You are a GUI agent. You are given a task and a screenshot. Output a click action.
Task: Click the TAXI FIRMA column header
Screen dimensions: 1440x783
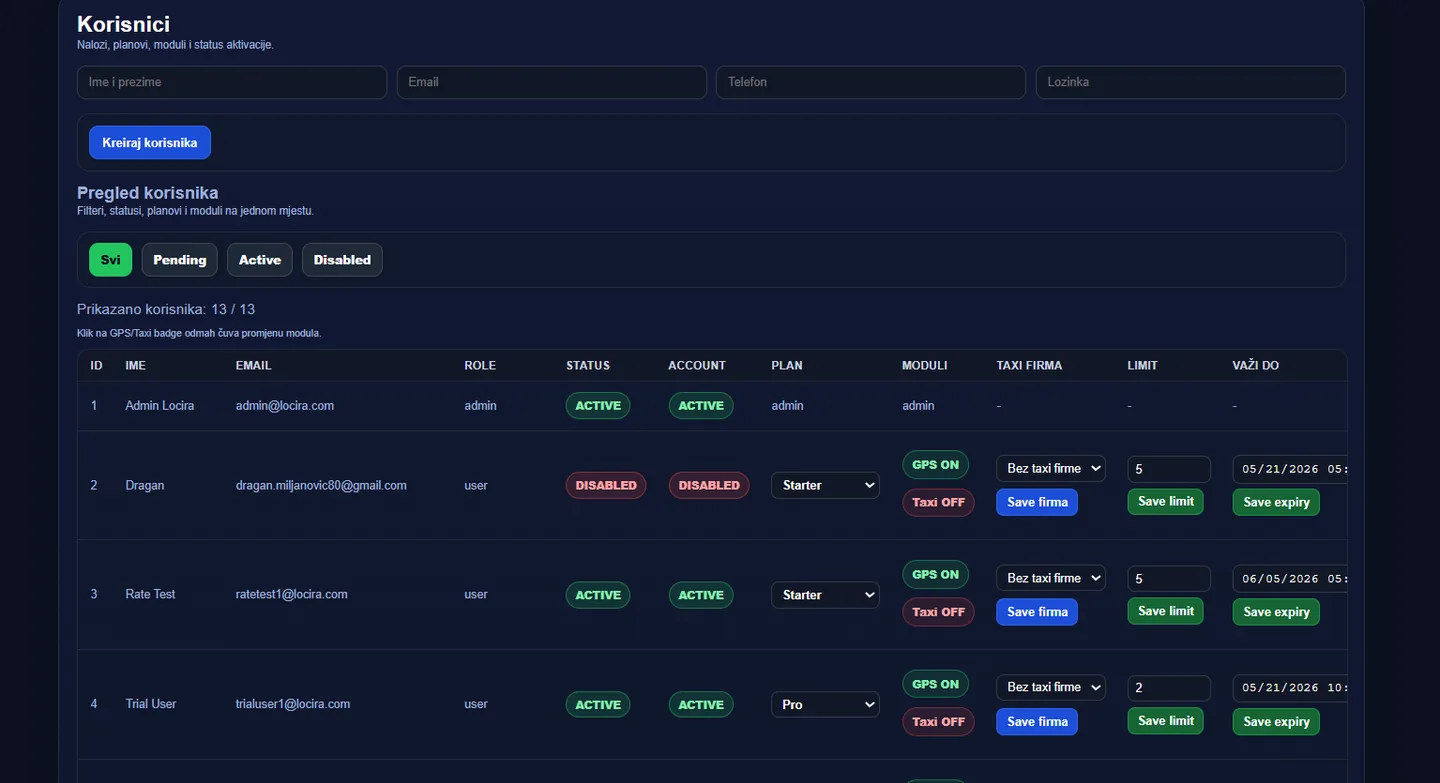[x=1029, y=366]
